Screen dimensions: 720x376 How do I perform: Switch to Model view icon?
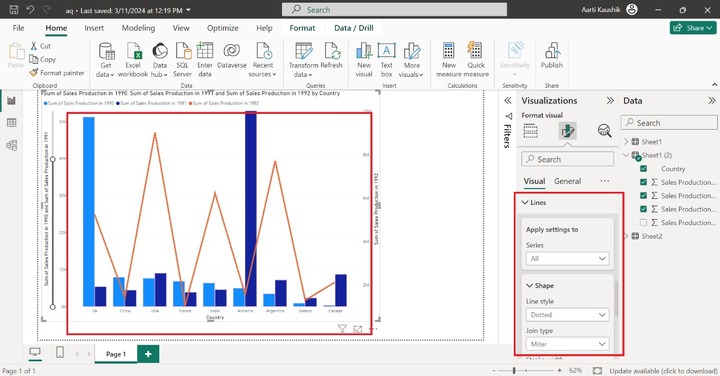coord(12,145)
